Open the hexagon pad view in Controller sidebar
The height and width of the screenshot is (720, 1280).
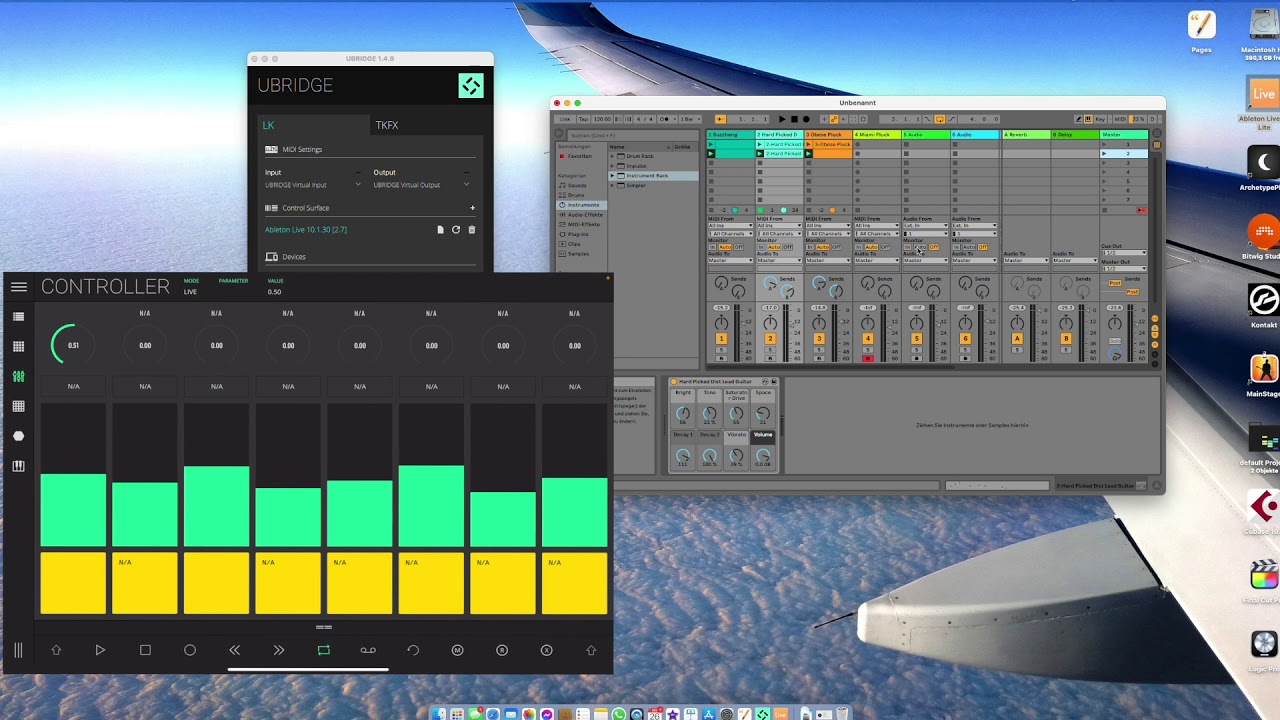click(18, 436)
